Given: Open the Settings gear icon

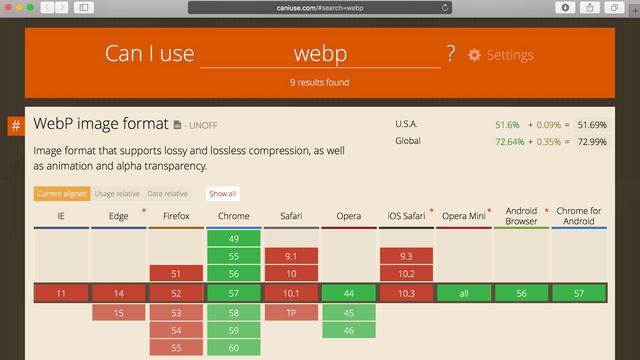Looking at the screenshot, I should point(474,55).
